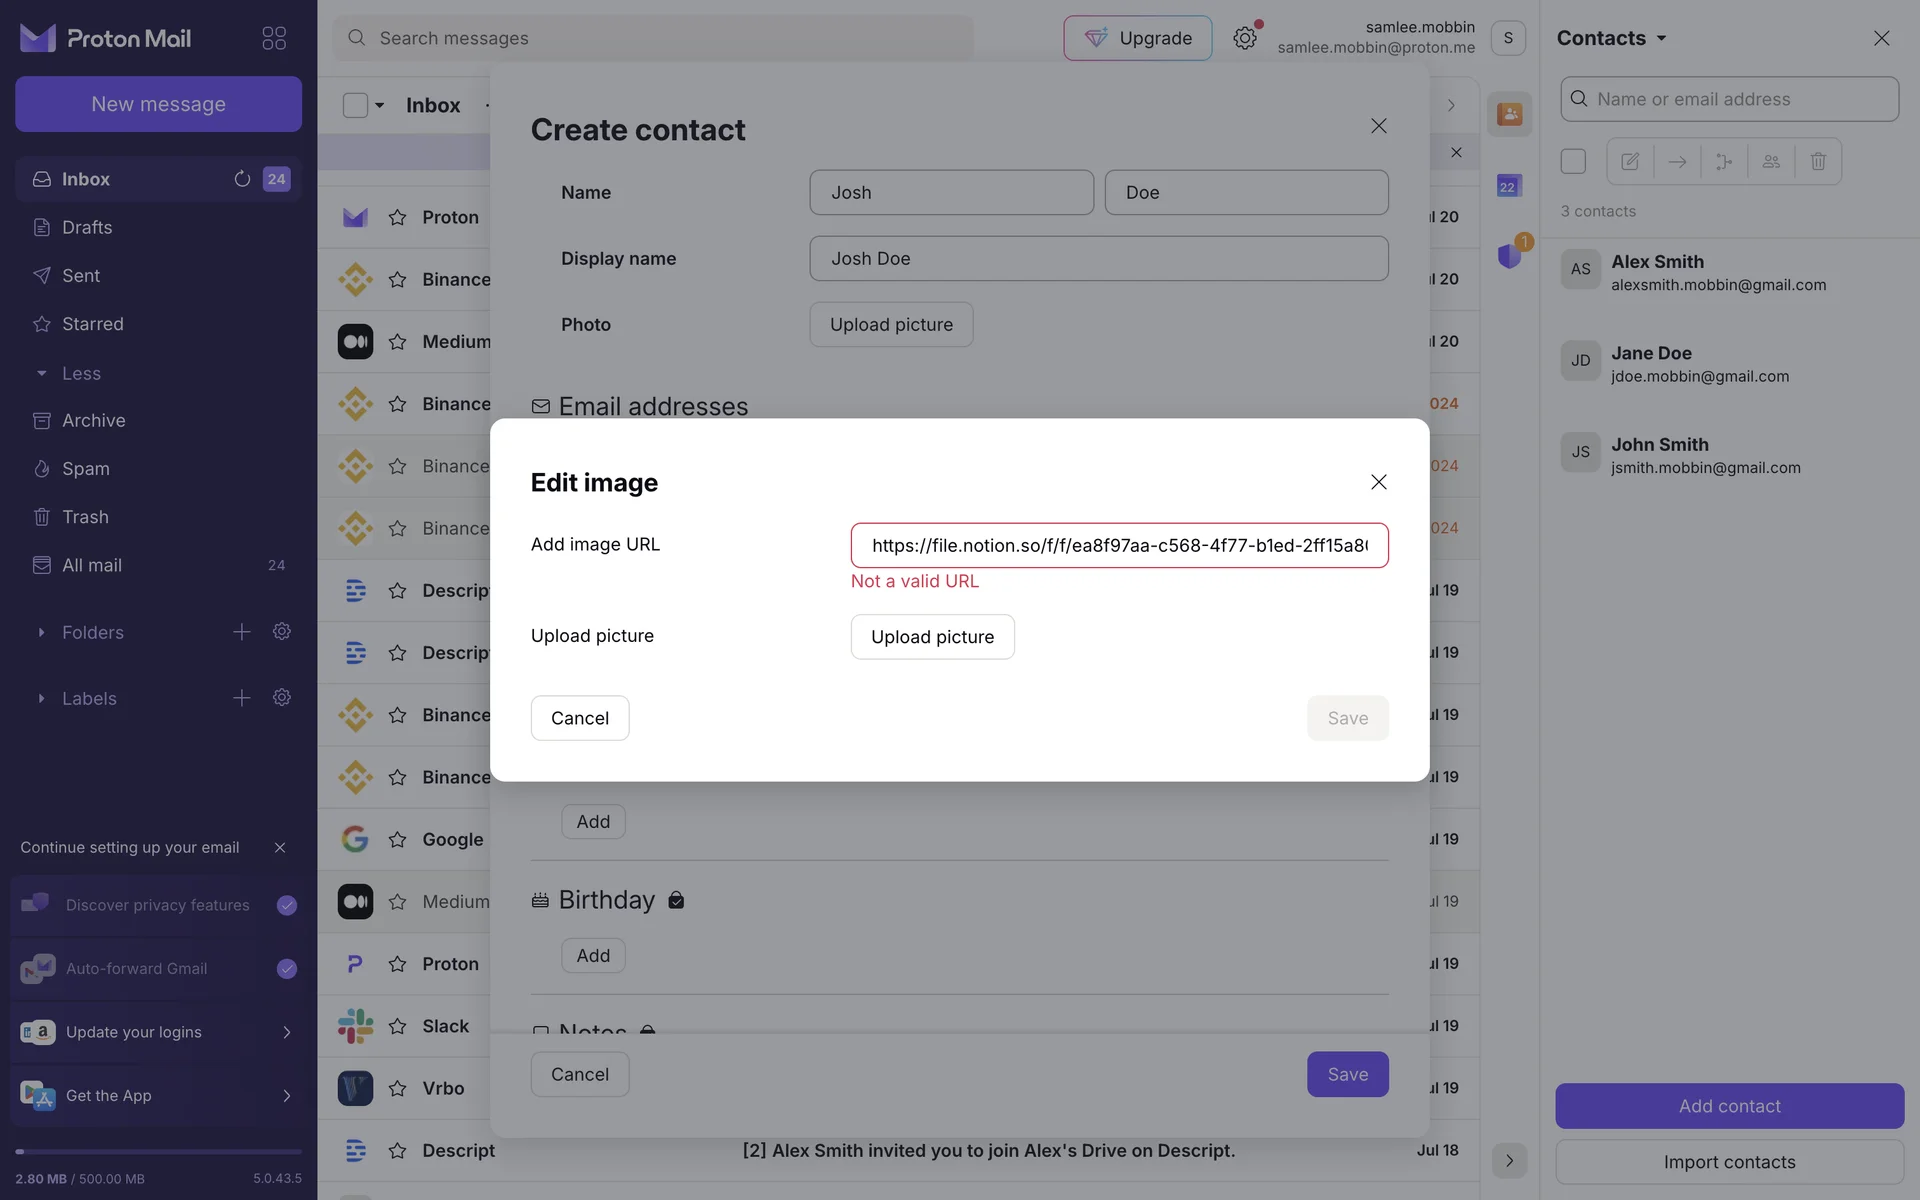Viewport: 1920px width, 1200px height.
Task: Open the calendar icon in side strip
Action: click(x=1508, y=186)
